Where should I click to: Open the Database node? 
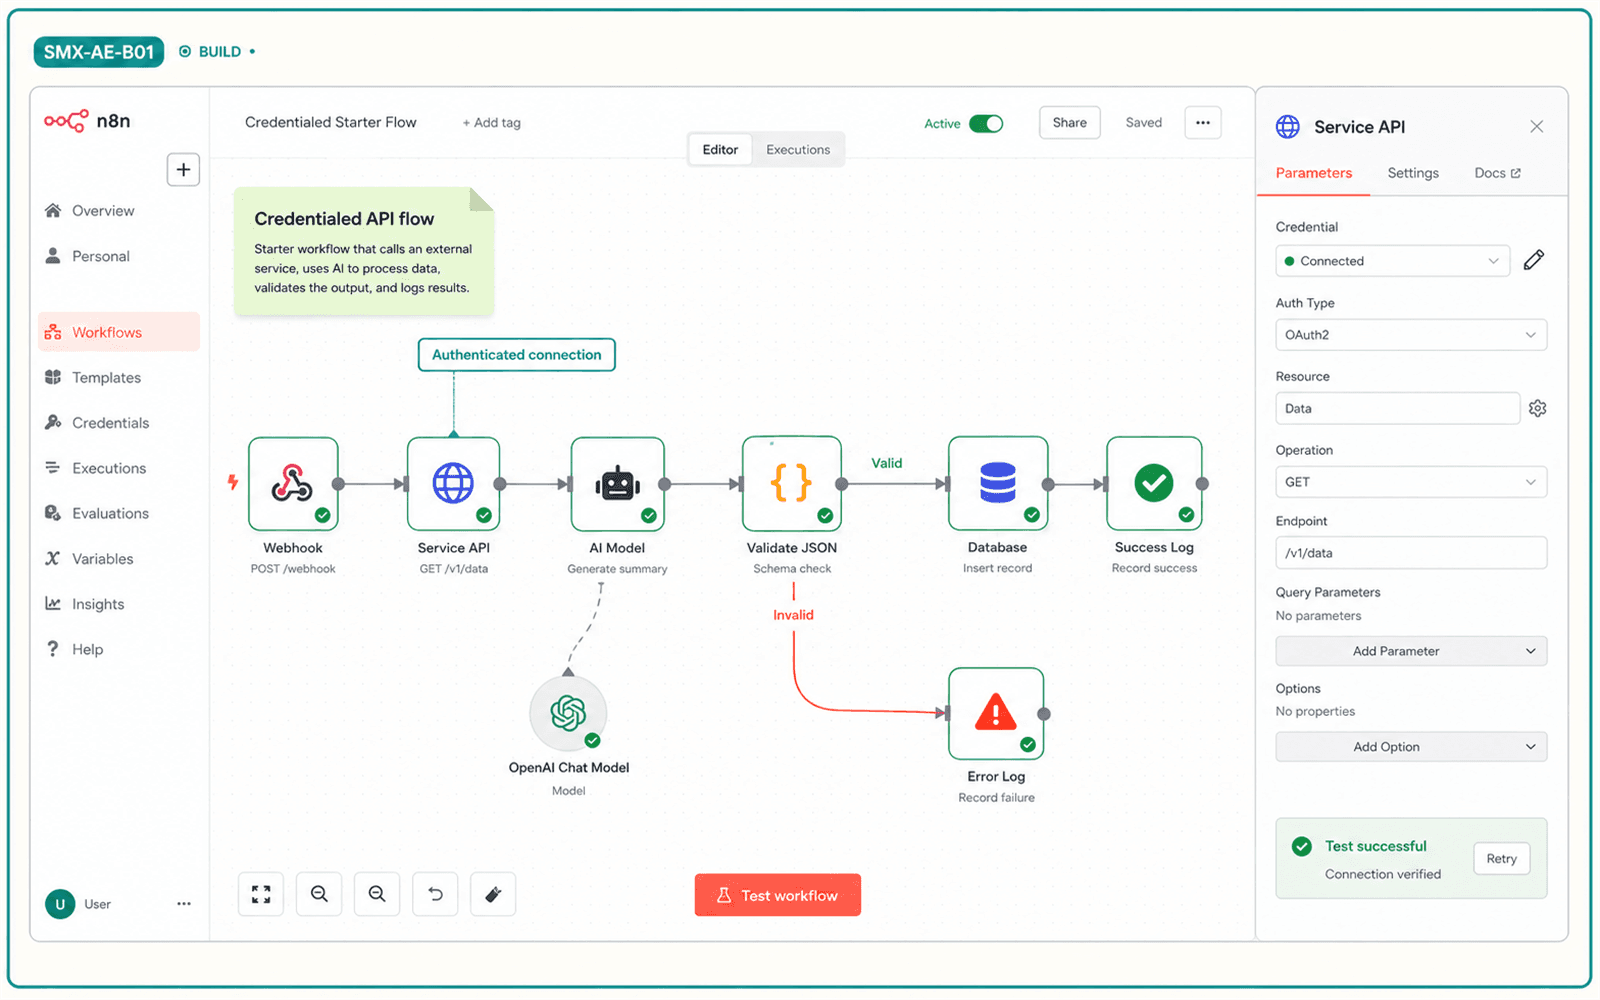[998, 484]
